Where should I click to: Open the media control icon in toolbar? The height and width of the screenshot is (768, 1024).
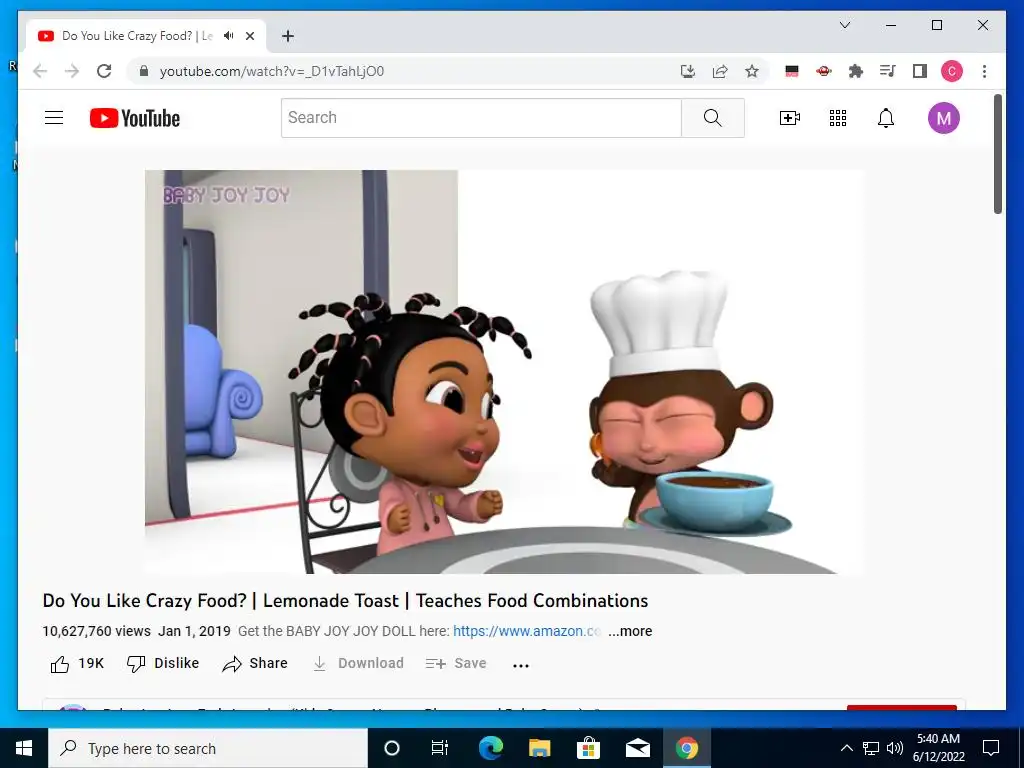click(x=888, y=71)
